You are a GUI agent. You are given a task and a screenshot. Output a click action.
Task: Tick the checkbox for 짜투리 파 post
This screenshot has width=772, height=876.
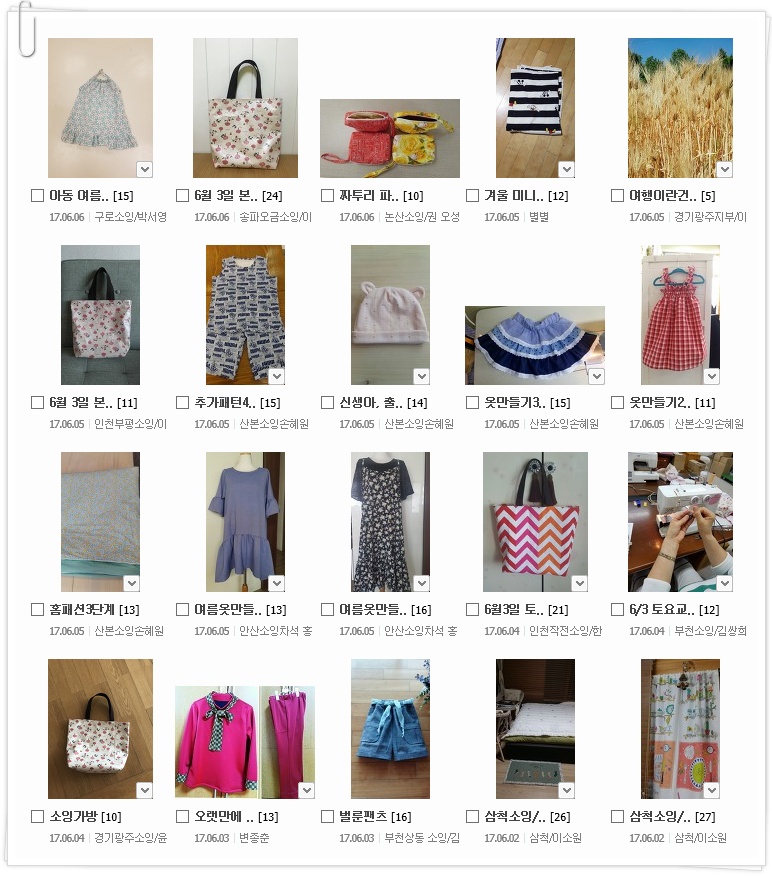(327, 196)
